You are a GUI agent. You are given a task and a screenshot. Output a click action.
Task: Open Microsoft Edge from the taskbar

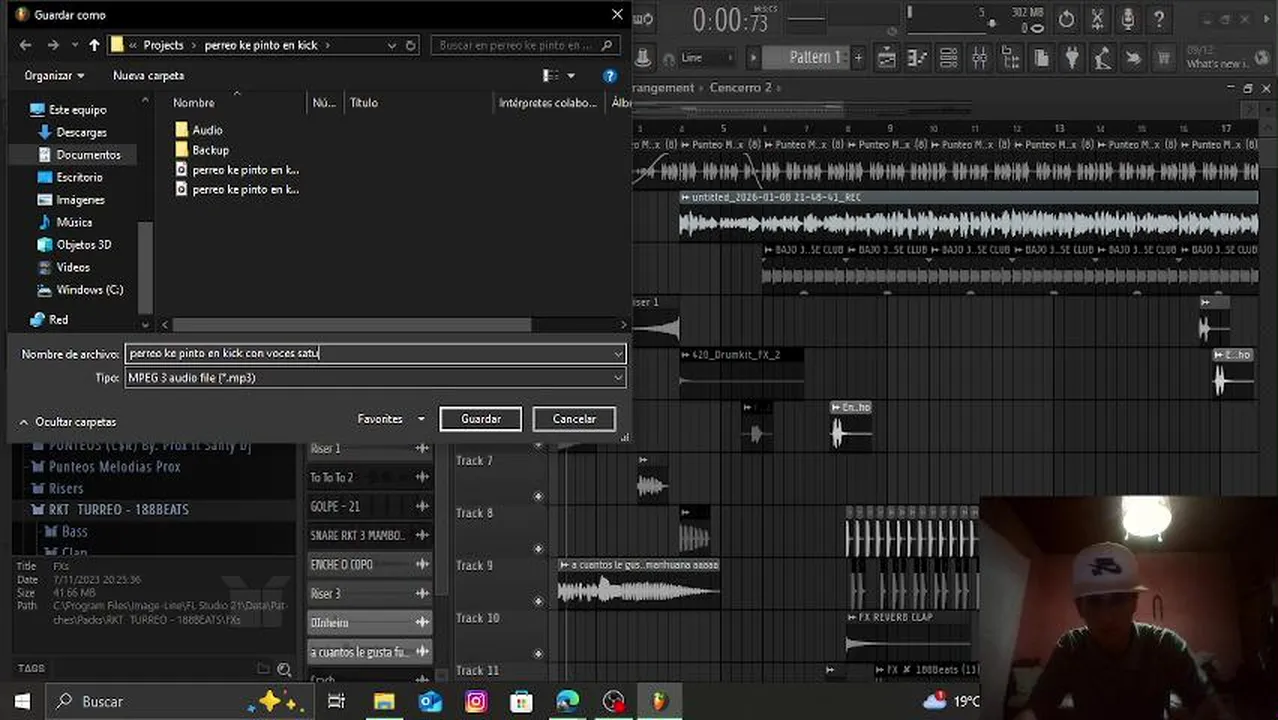coord(567,701)
